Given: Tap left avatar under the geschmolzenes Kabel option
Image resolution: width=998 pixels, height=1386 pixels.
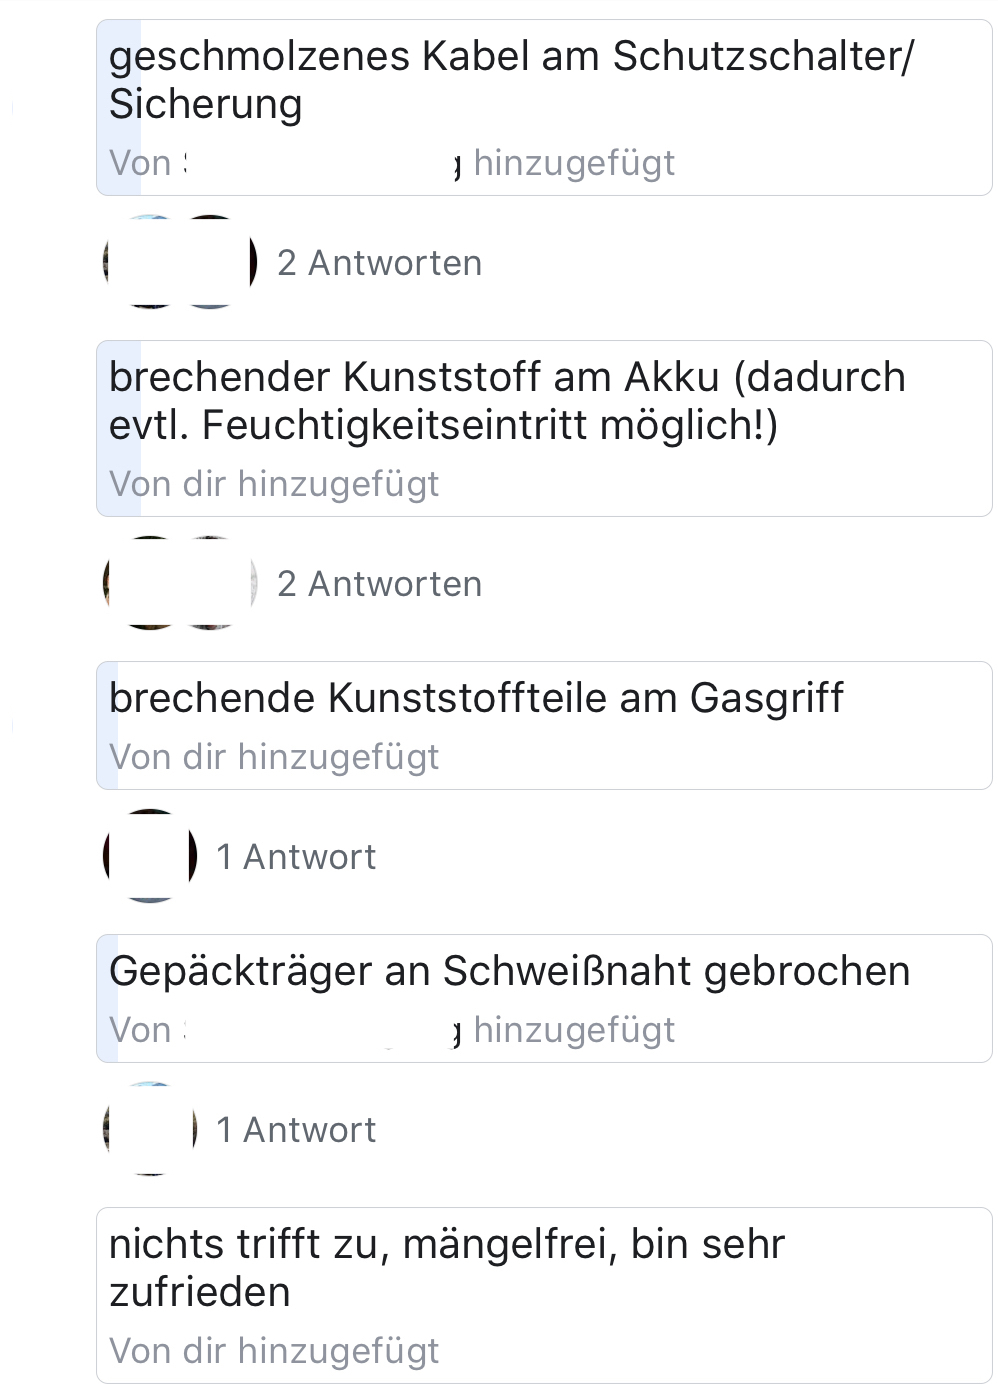Looking at the screenshot, I should point(151,262).
